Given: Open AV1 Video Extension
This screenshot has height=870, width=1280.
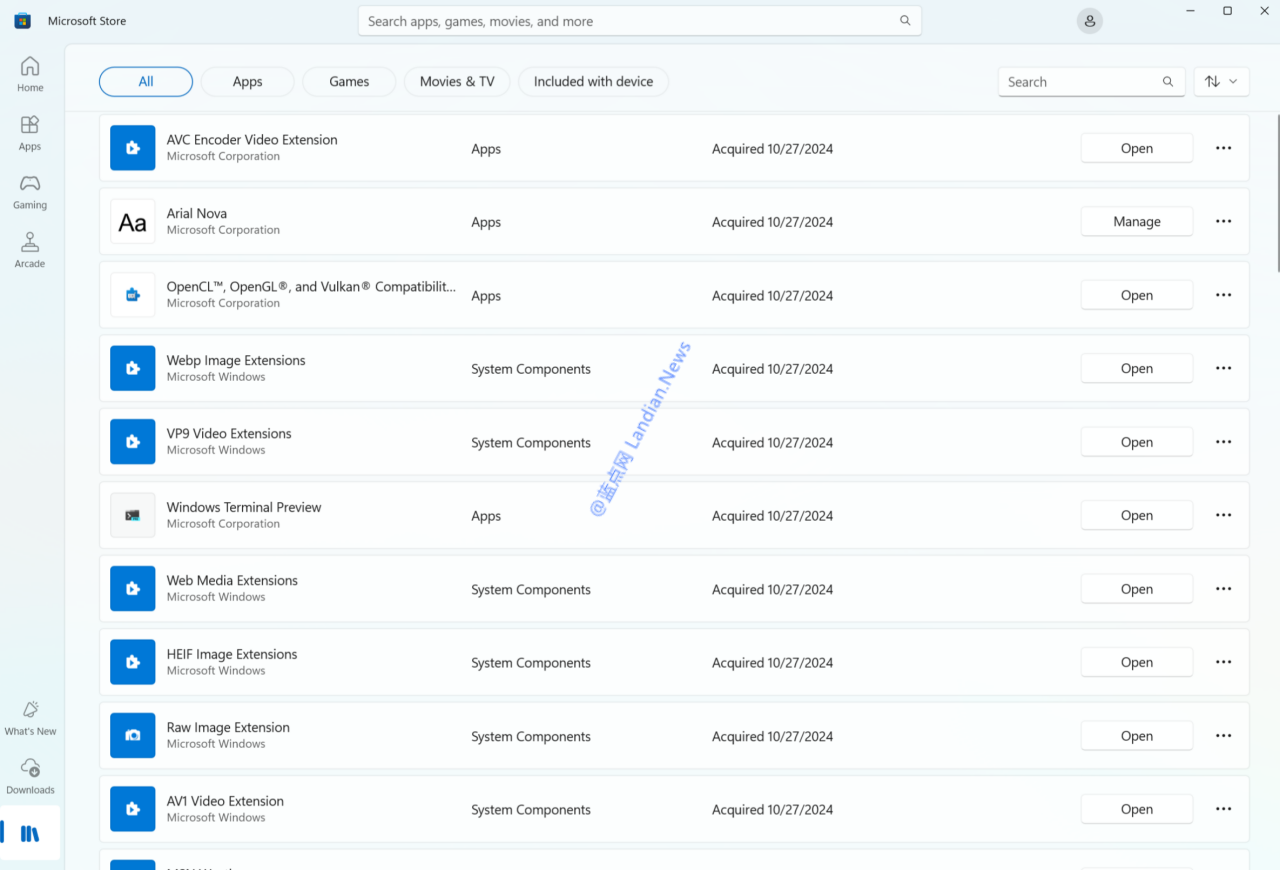Looking at the screenshot, I should coord(1136,809).
